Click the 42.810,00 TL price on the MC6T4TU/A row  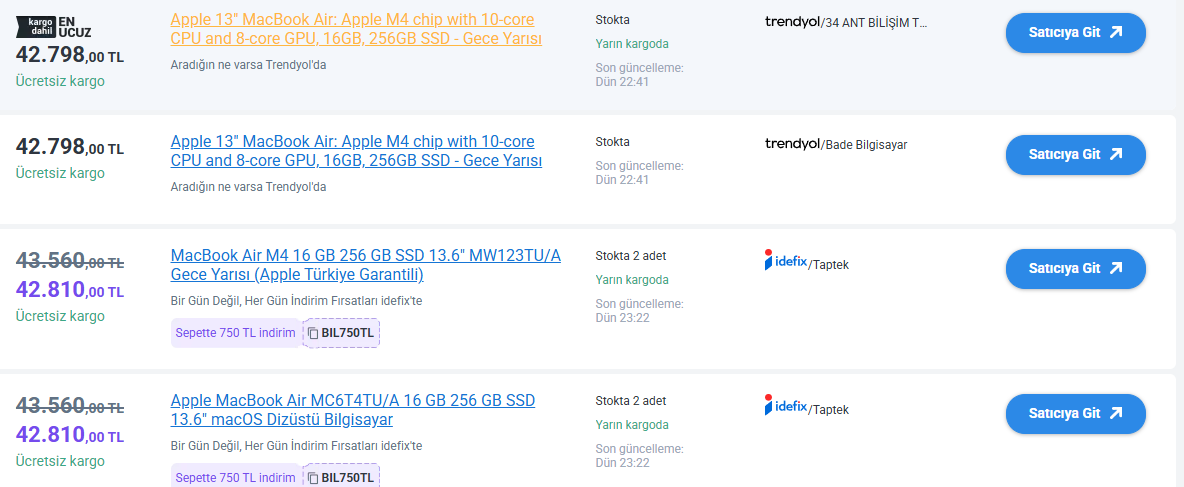point(70,435)
